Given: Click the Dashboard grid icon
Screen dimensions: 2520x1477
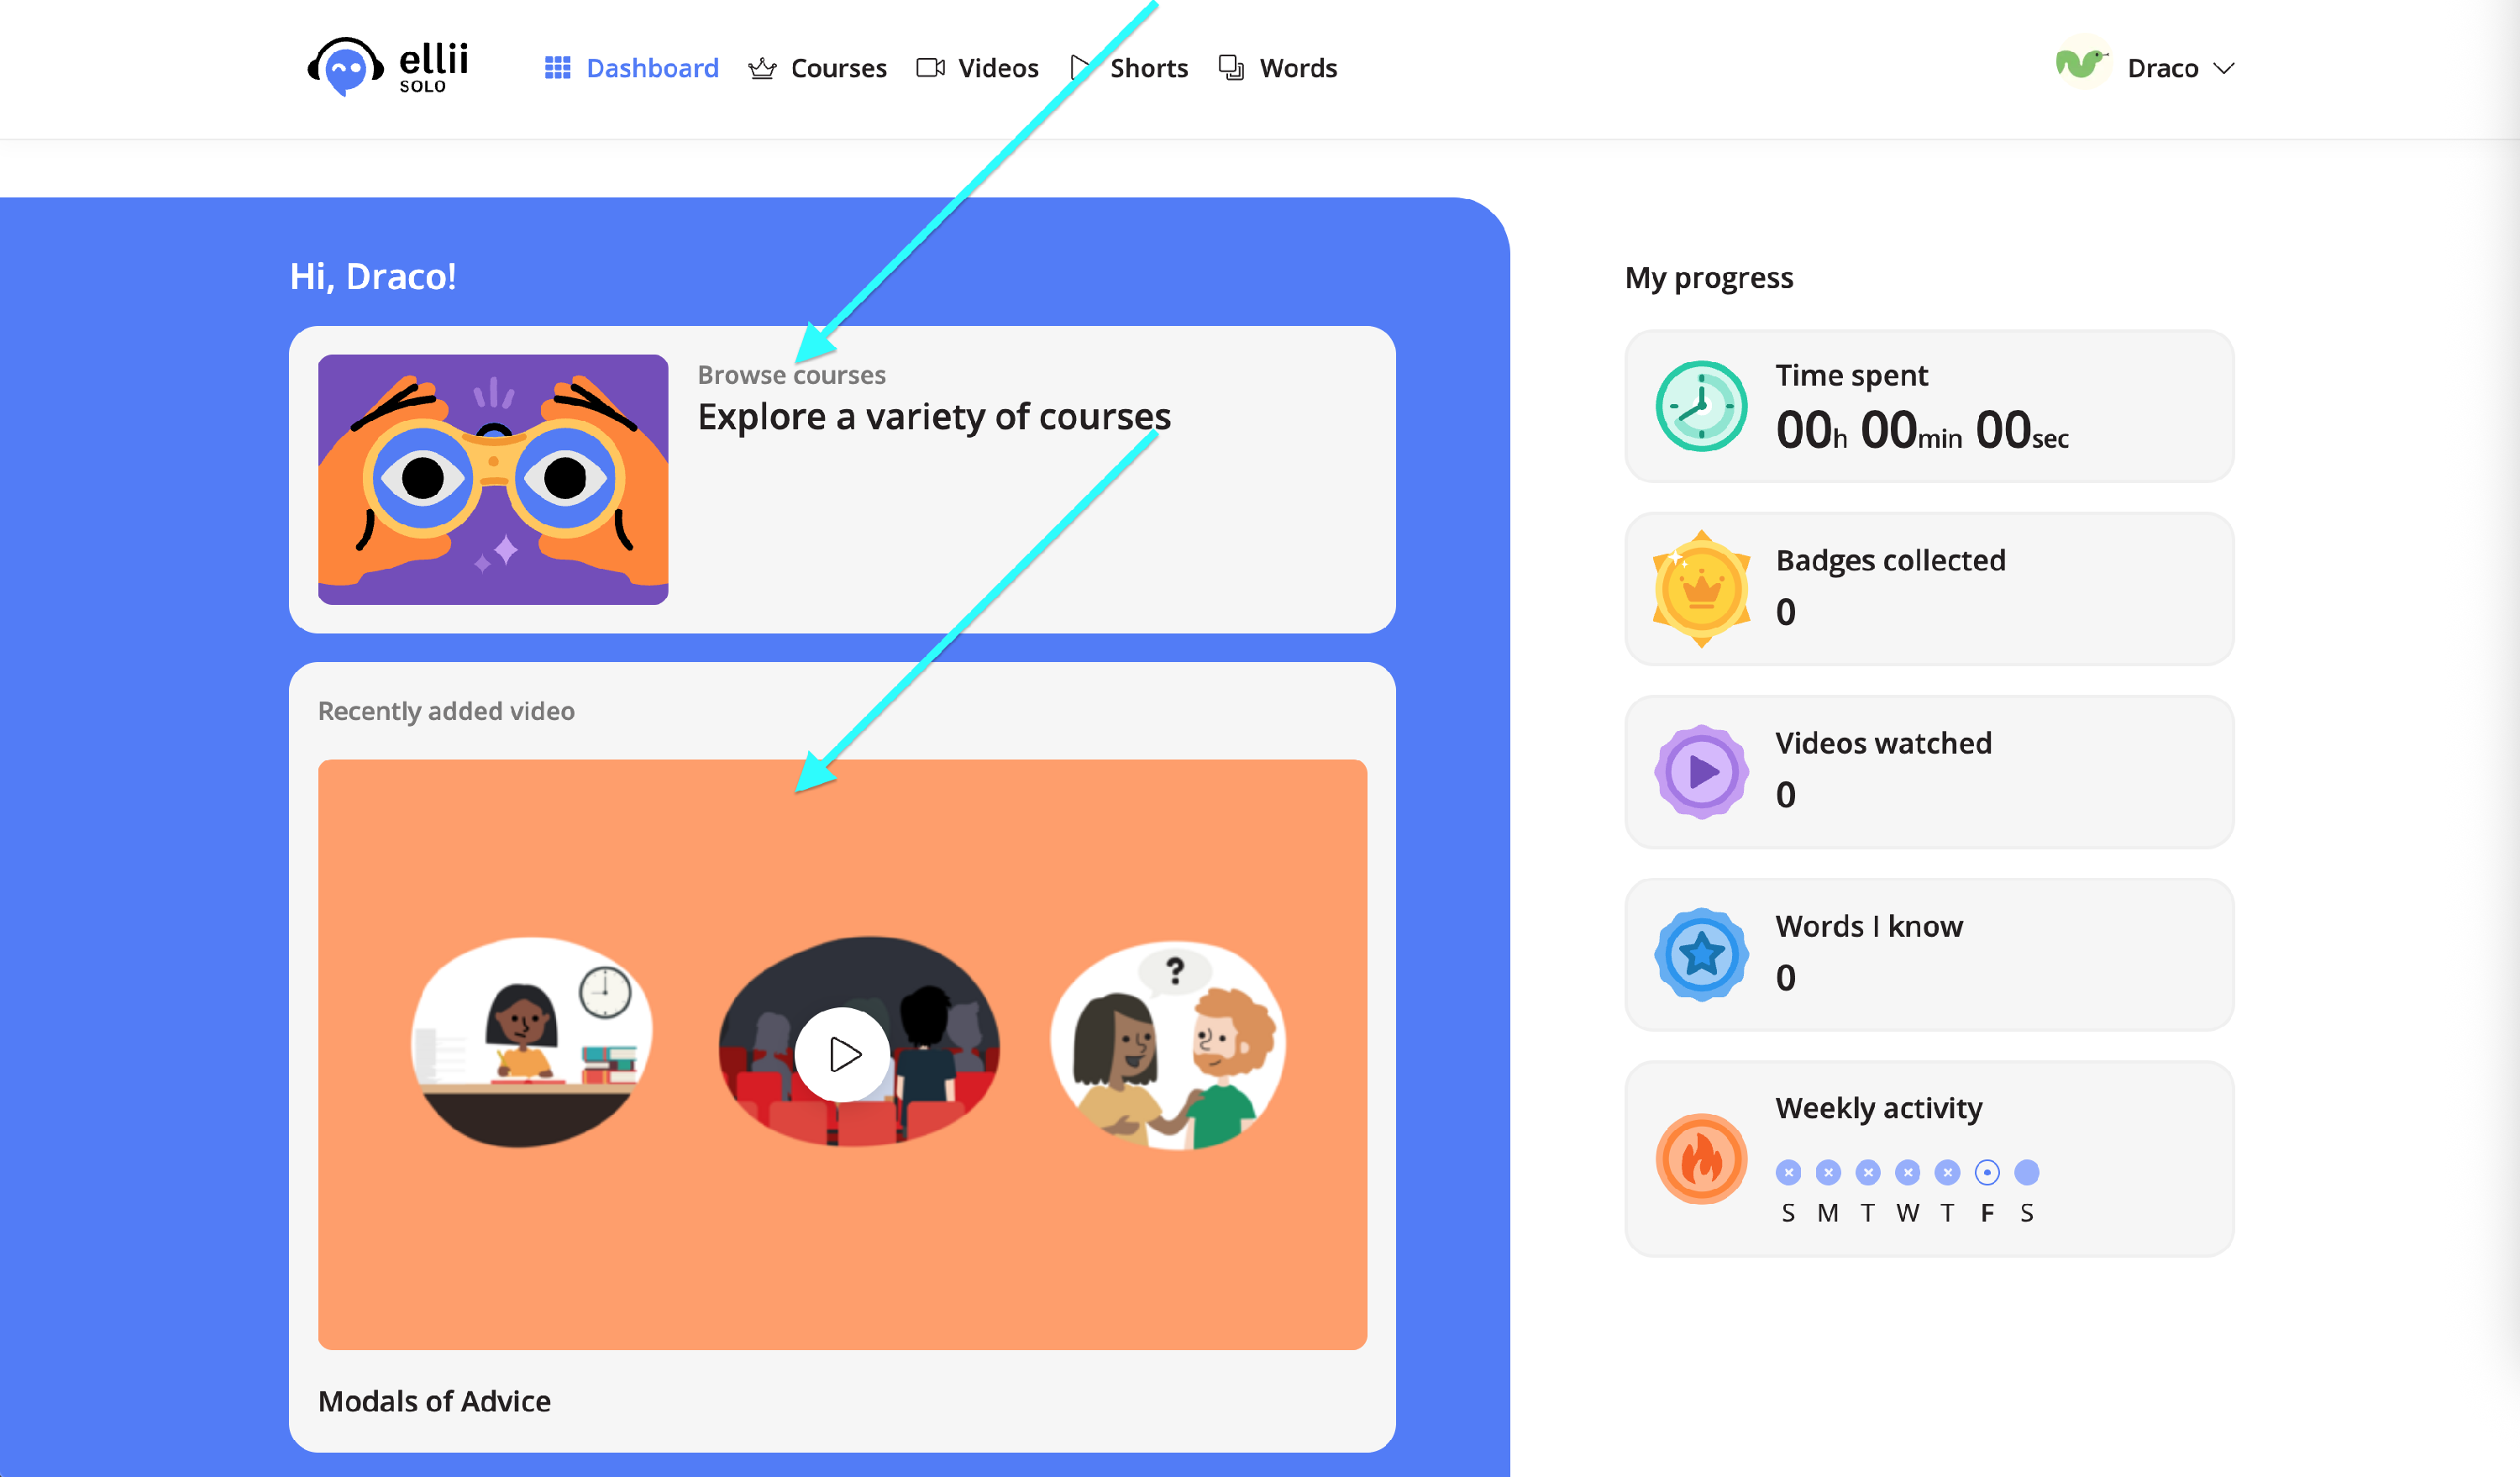Looking at the screenshot, I should [557, 68].
